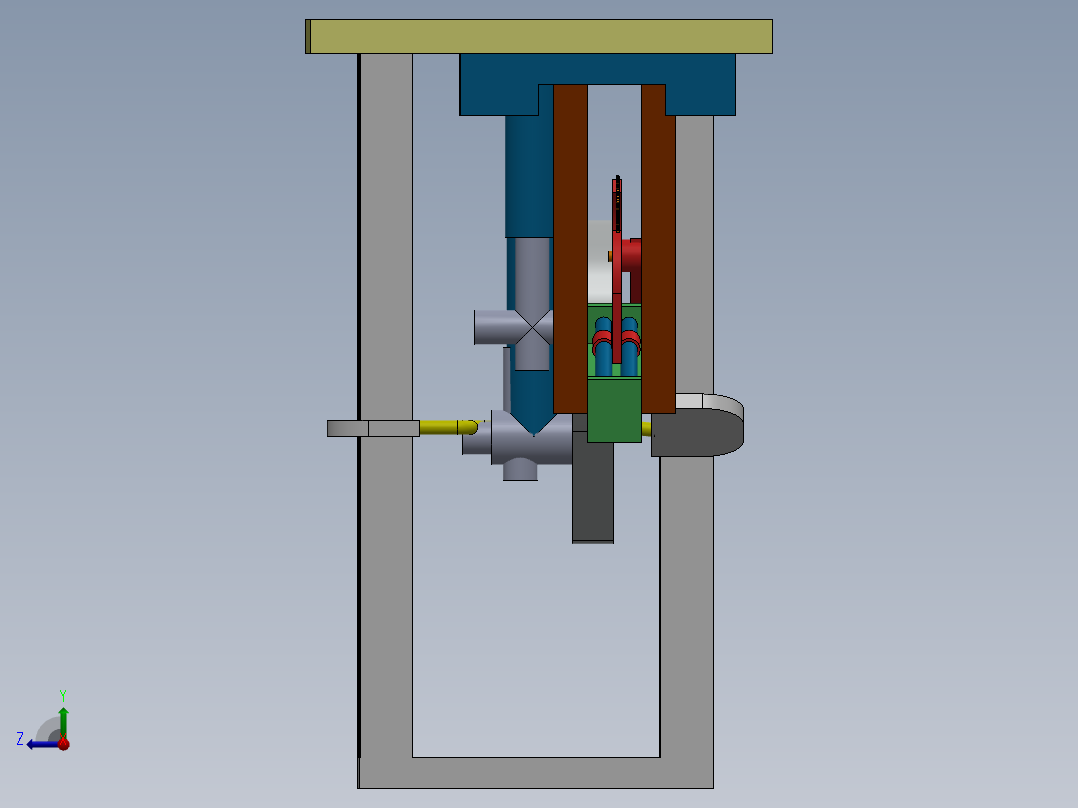Select the olive top plate of the assembly

coord(539,36)
